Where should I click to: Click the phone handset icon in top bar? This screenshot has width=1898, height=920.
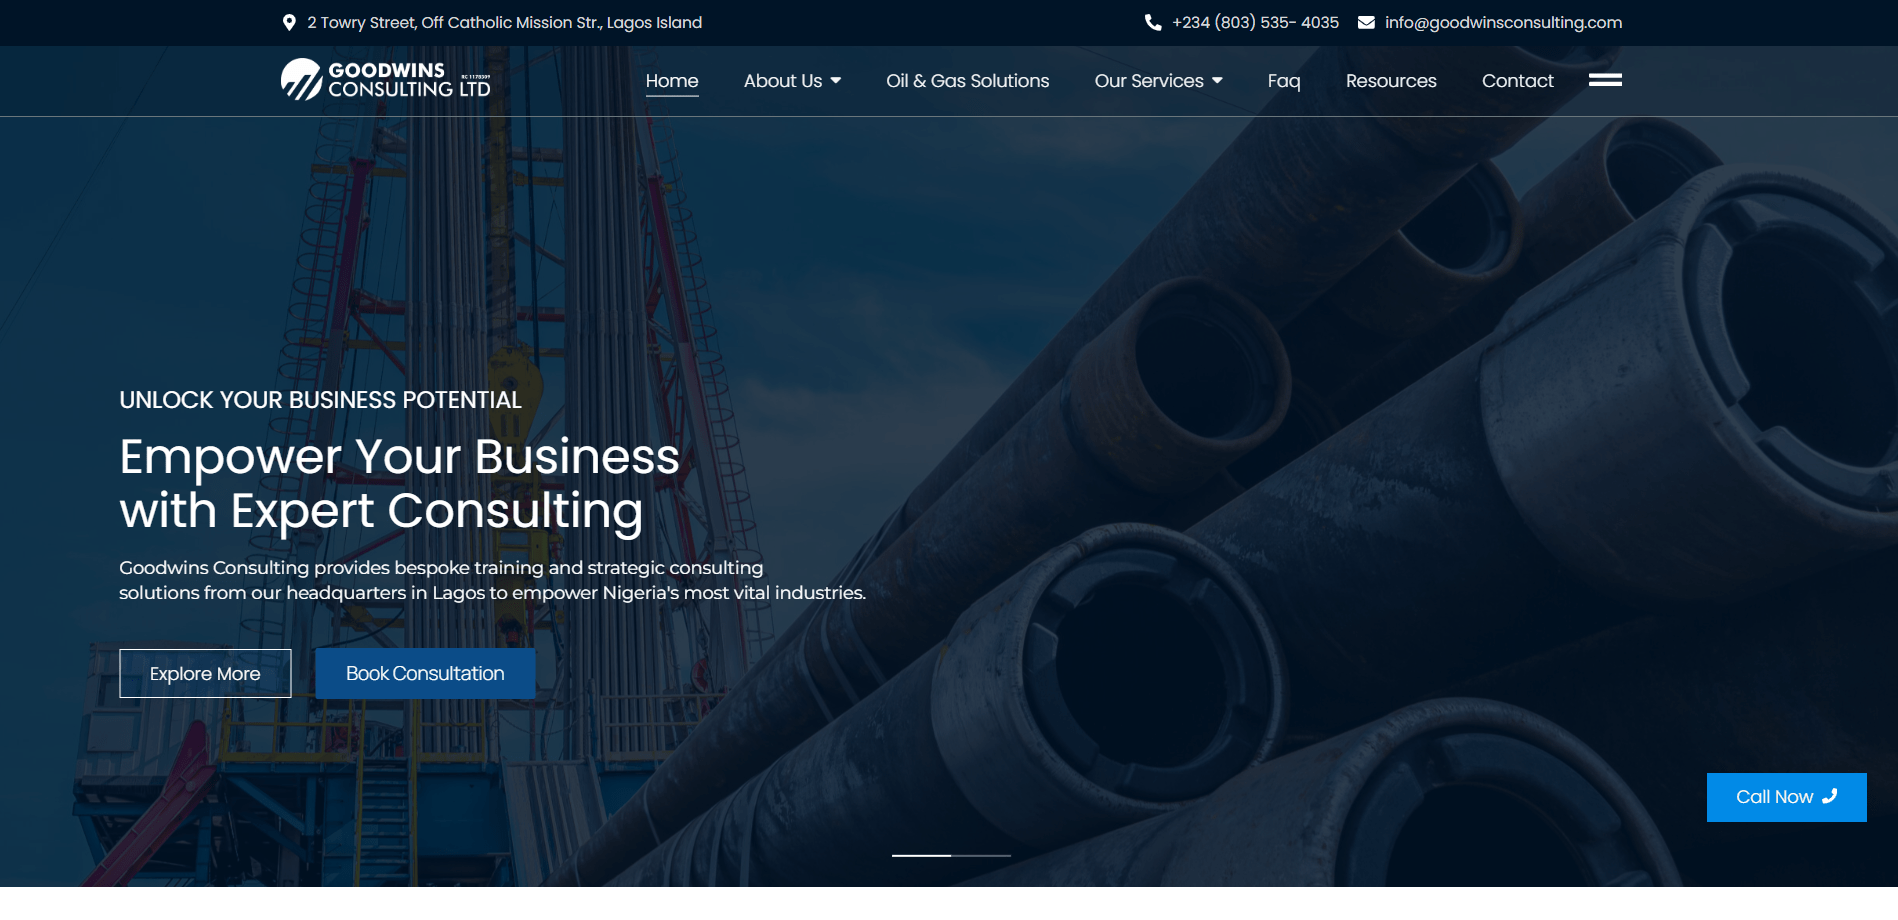(1153, 22)
